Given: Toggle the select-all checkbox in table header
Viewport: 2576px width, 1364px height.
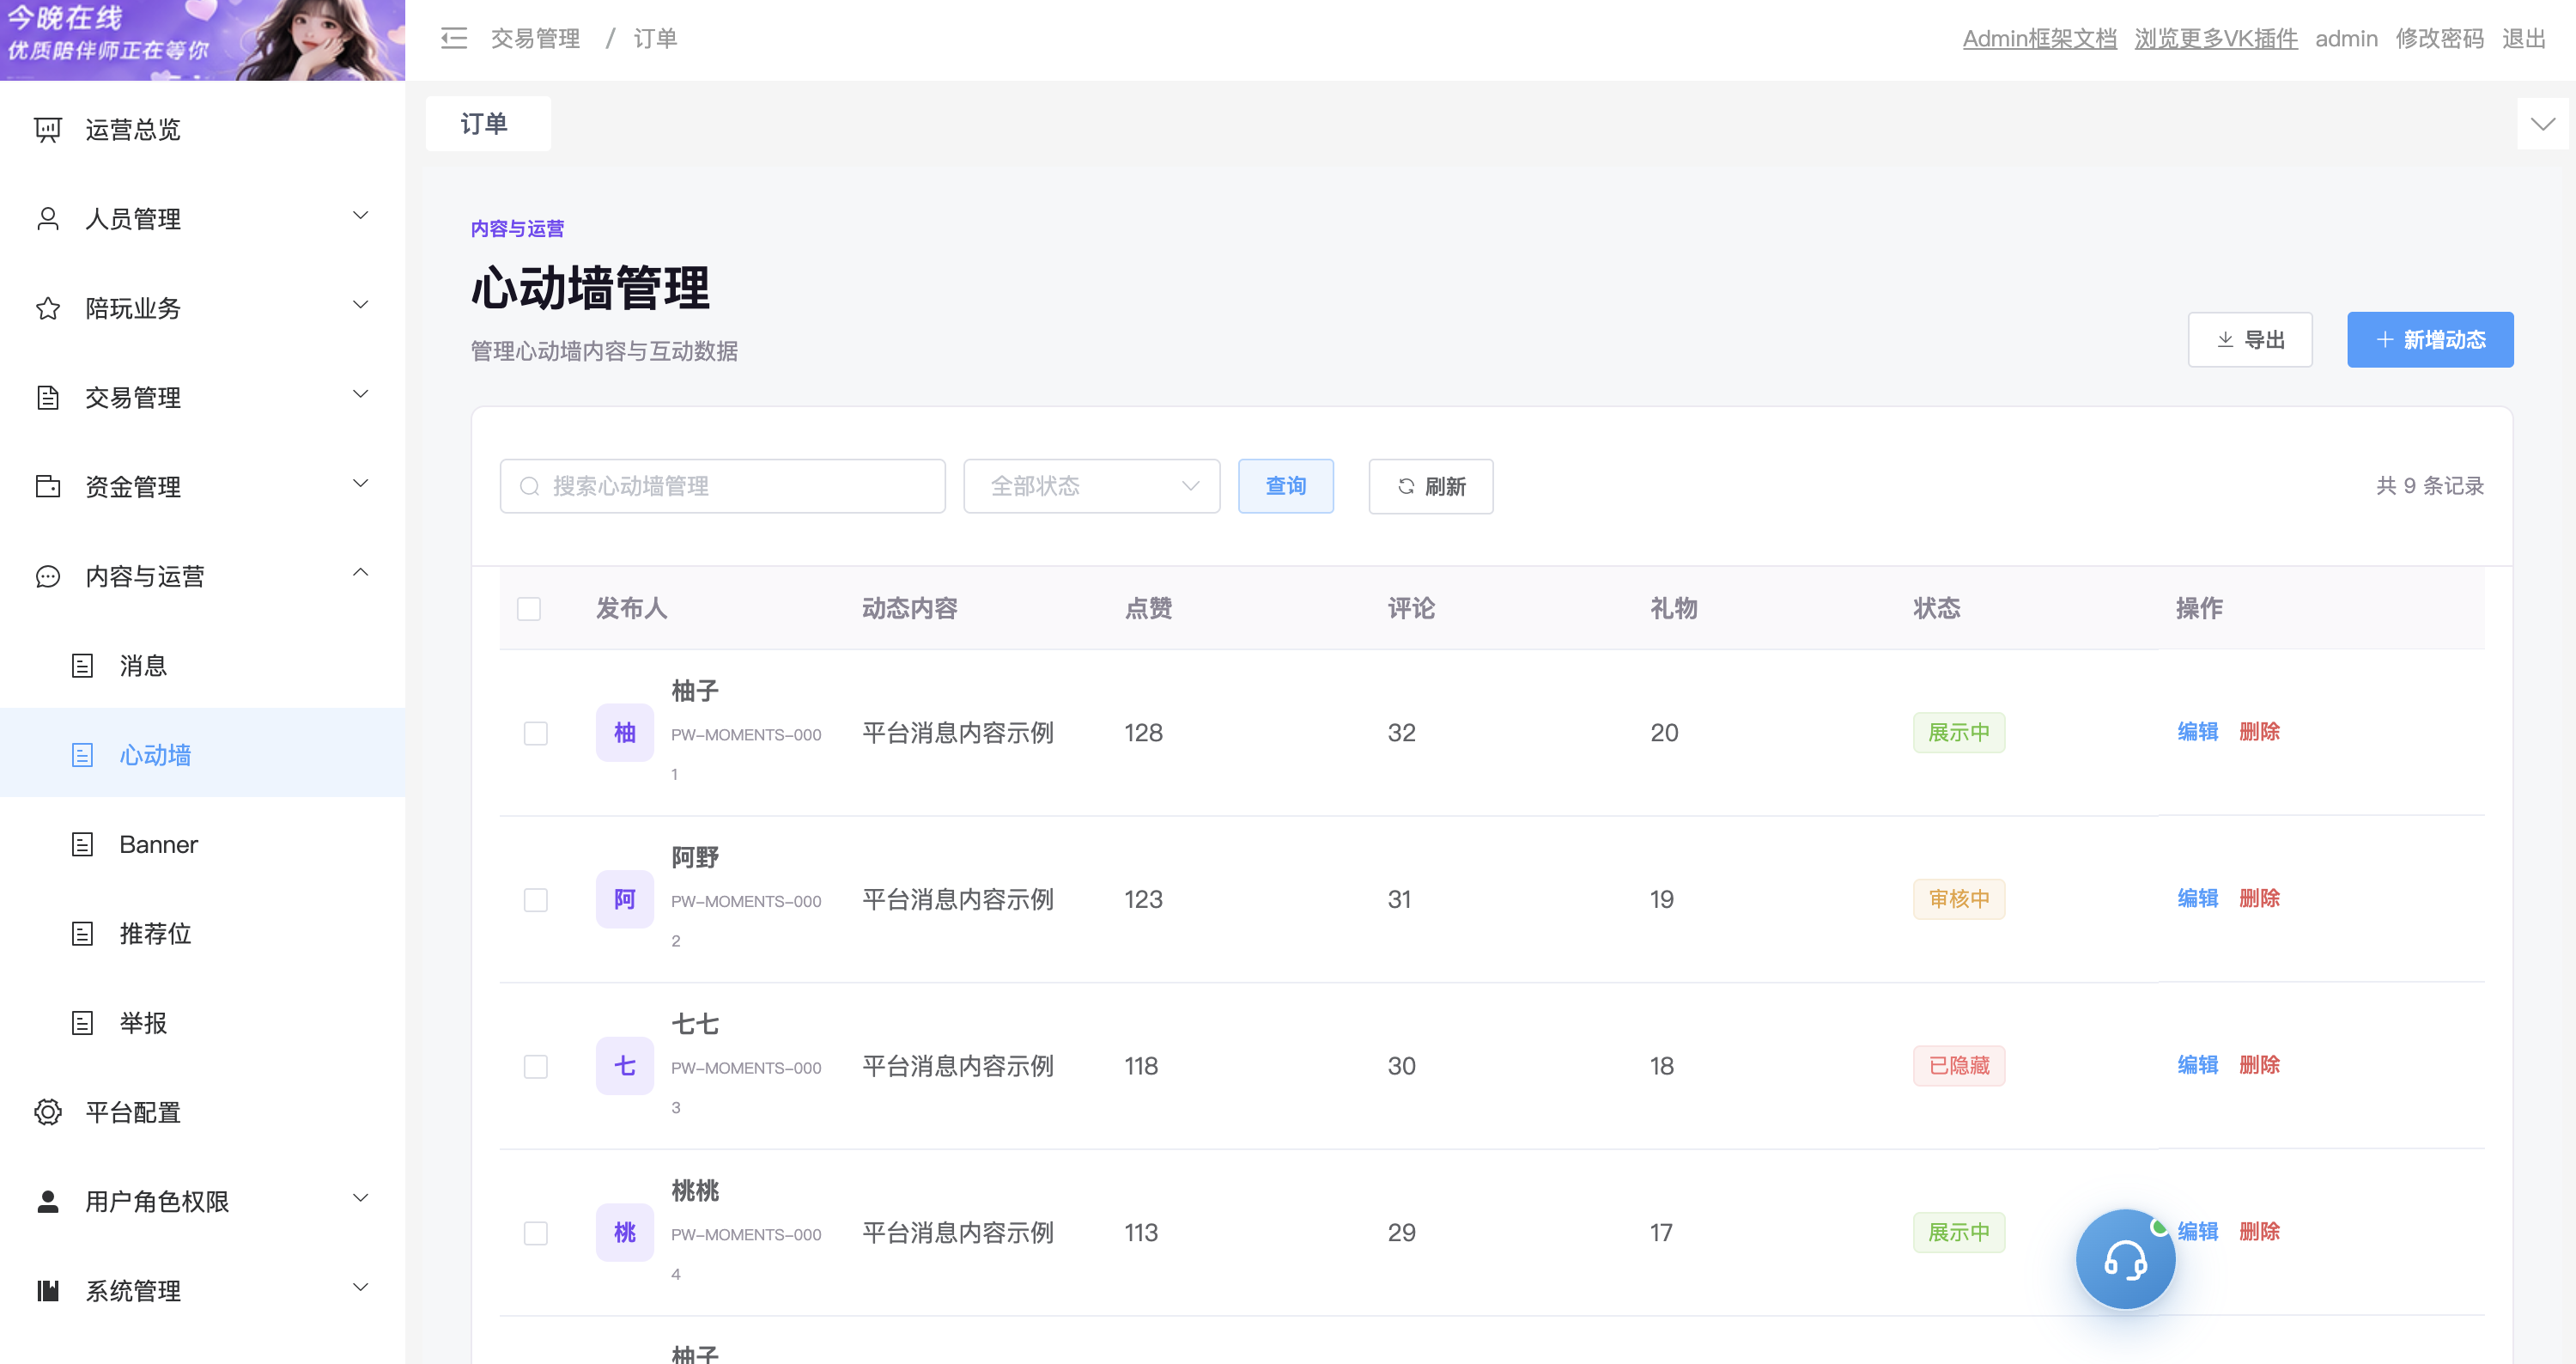Looking at the screenshot, I should [529, 608].
